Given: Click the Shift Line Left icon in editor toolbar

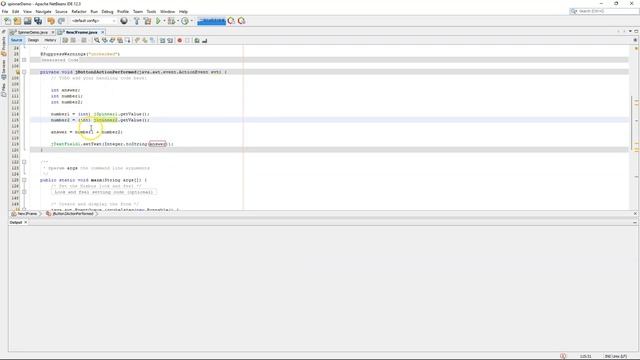Looking at the screenshot, I should (162, 40).
